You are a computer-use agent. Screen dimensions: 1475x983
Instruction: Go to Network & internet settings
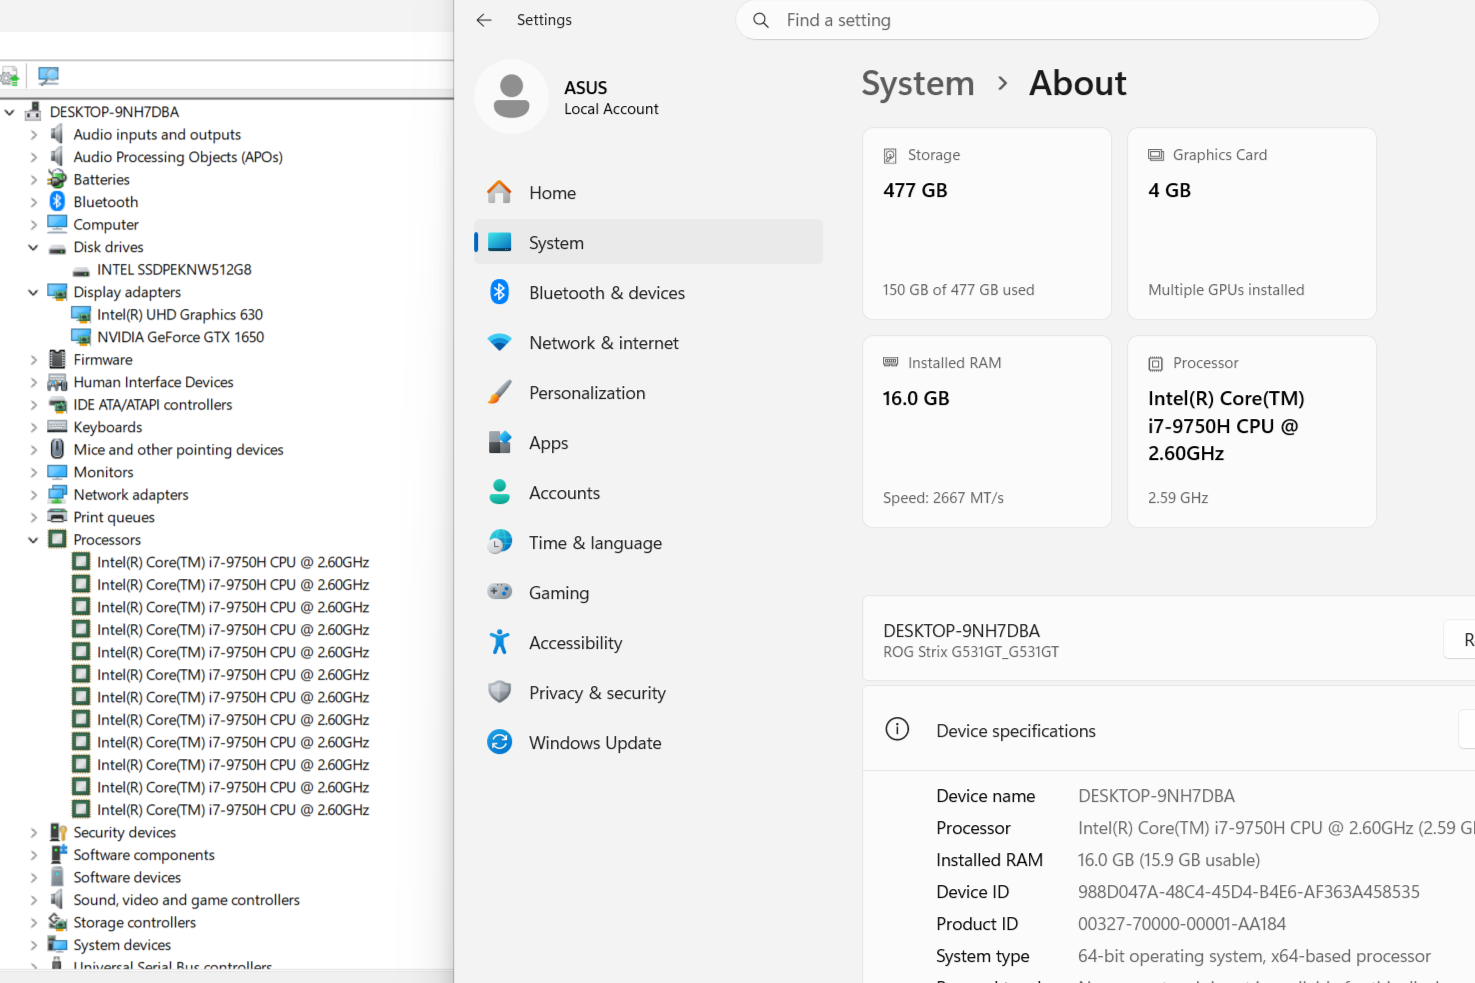point(648,342)
